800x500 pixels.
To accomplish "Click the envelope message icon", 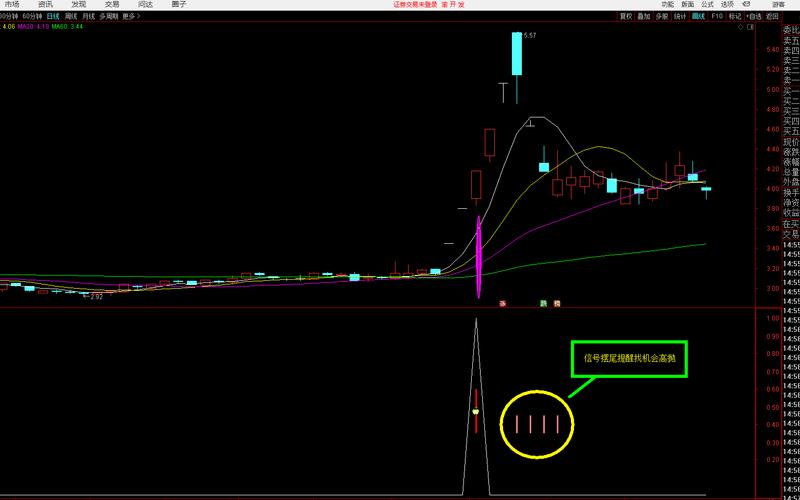I will [x=746, y=5].
